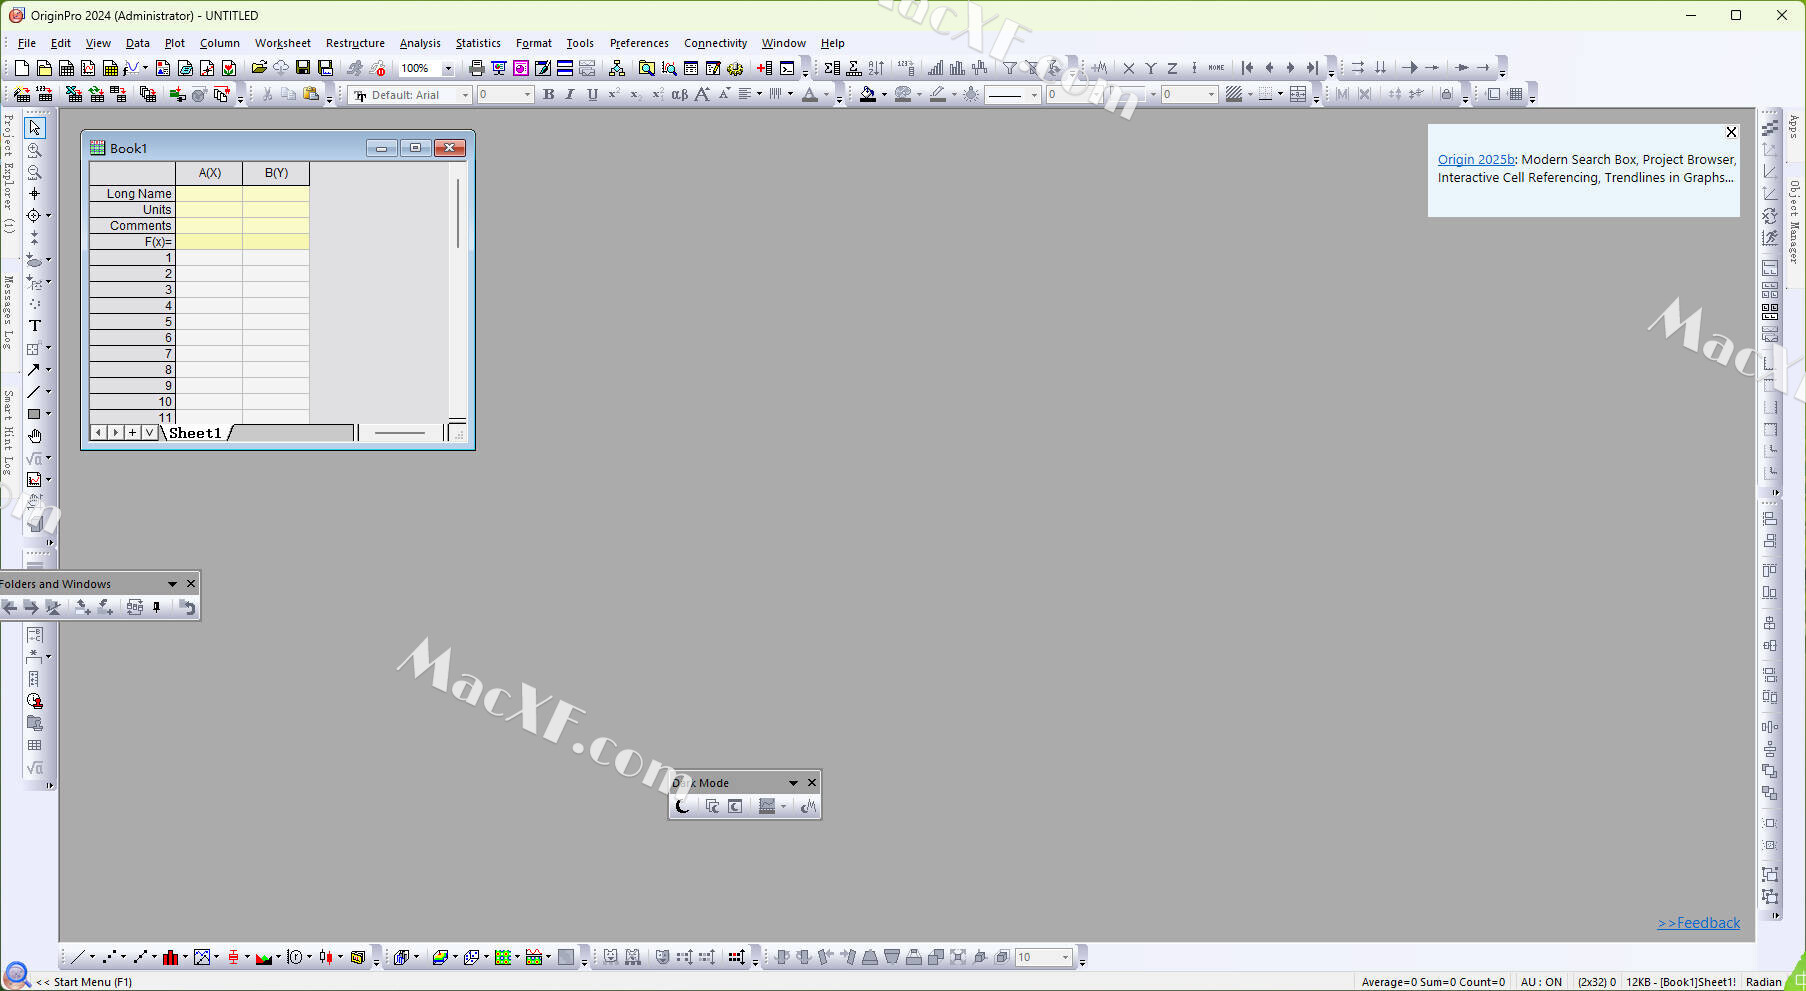The width and height of the screenshot is (1806, 991).
Task: Click the Line plot icon in bottom toolbar
Action: tap(76, 957)
